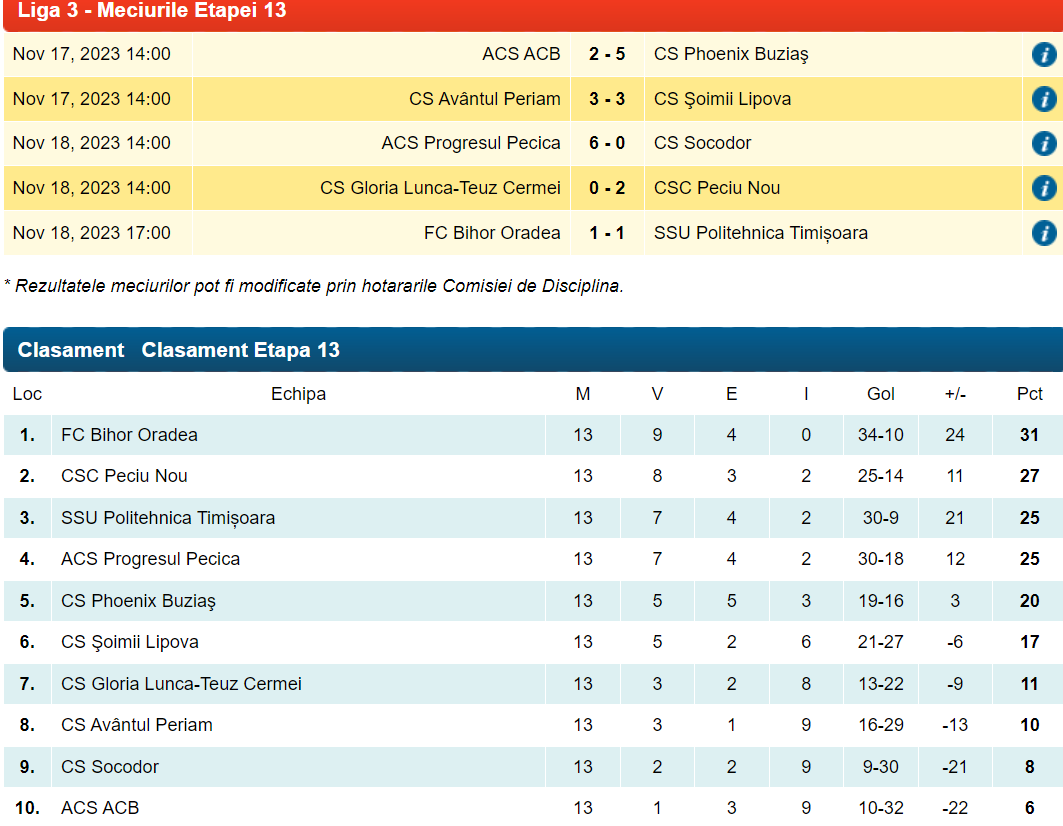Open info icon for Progresul Pecica match

point(1043,143)
